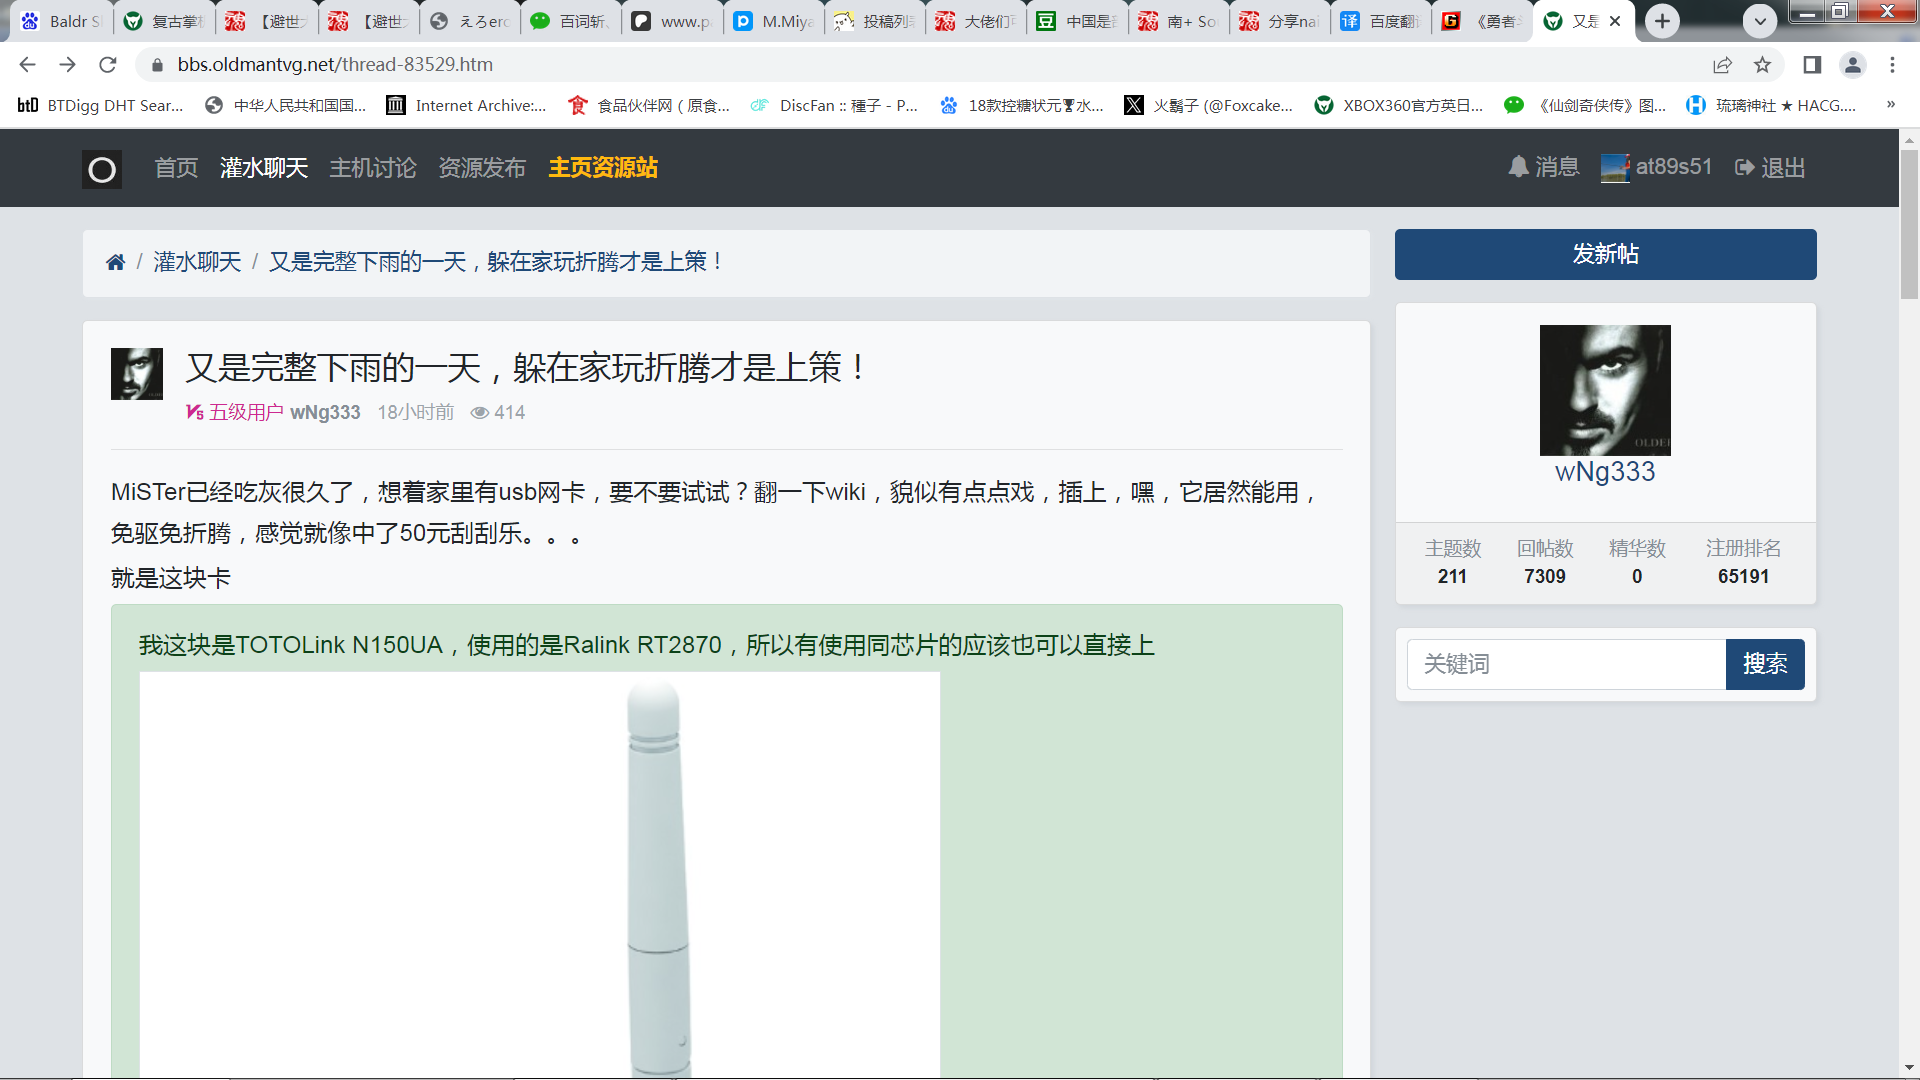Image resolution: width=1920 pixels, height=1080 pixels.
Task: Open the 灌水聊天 nav item
Action: click(x=264, y=168)
